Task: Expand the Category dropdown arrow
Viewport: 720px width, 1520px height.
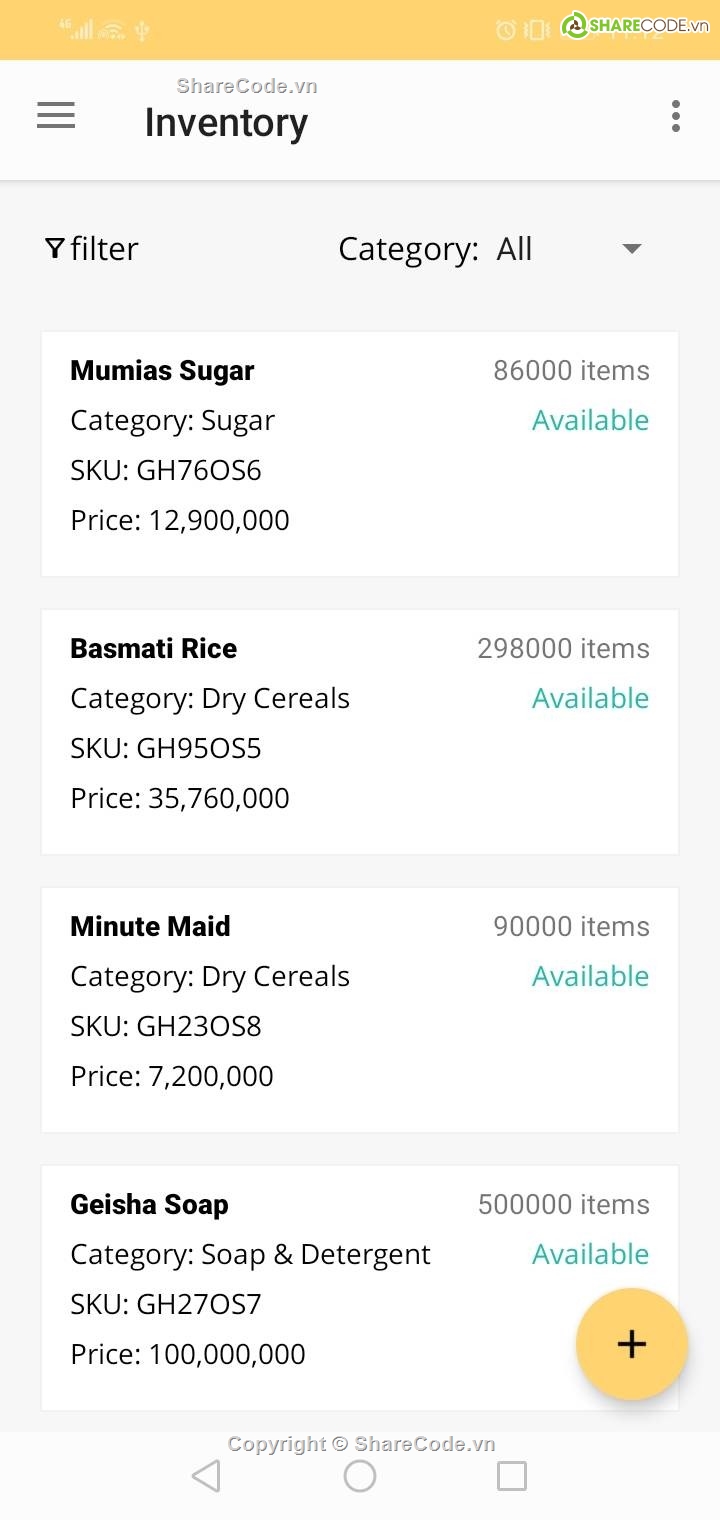Action: [x=632, y=249]
